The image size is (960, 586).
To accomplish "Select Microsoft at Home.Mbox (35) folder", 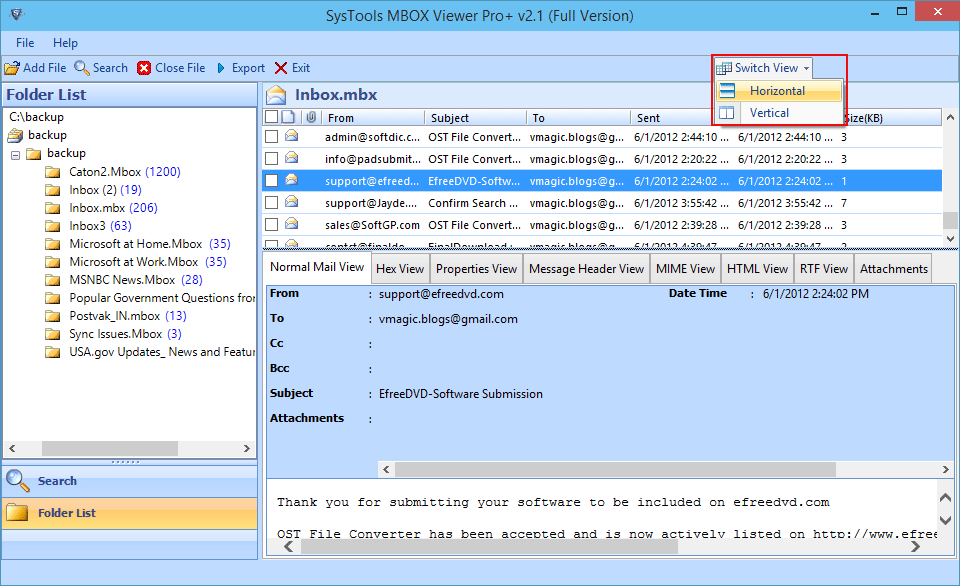I will (150, 244).
